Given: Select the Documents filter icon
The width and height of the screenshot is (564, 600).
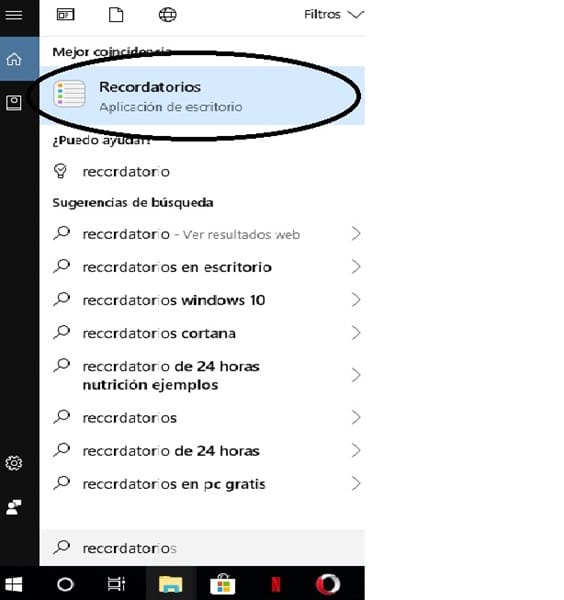Looking at the screenshot, I should point(116,15).
